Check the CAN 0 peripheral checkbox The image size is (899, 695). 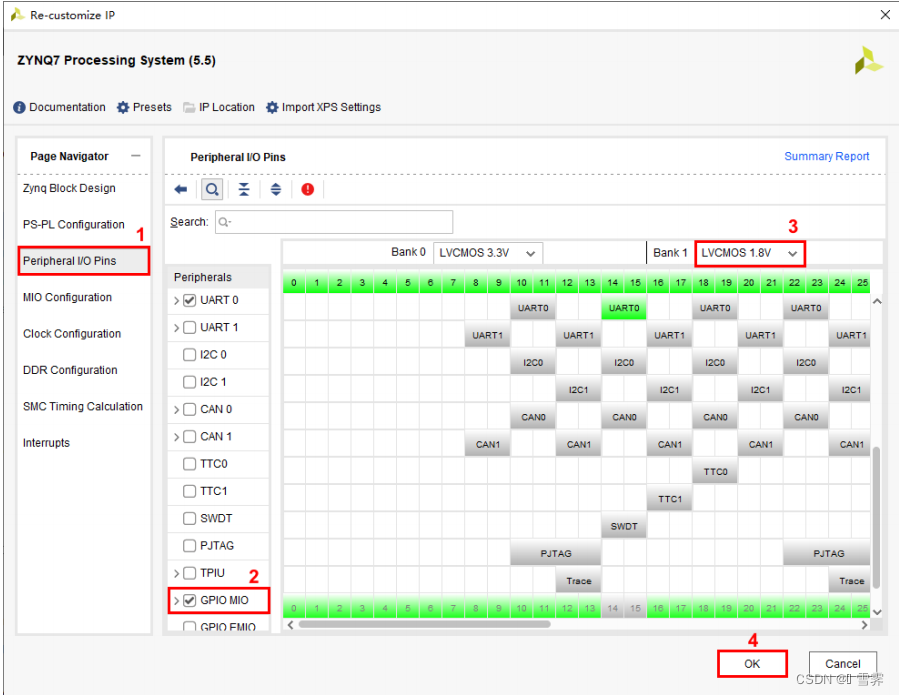click(x=190, y=409)
